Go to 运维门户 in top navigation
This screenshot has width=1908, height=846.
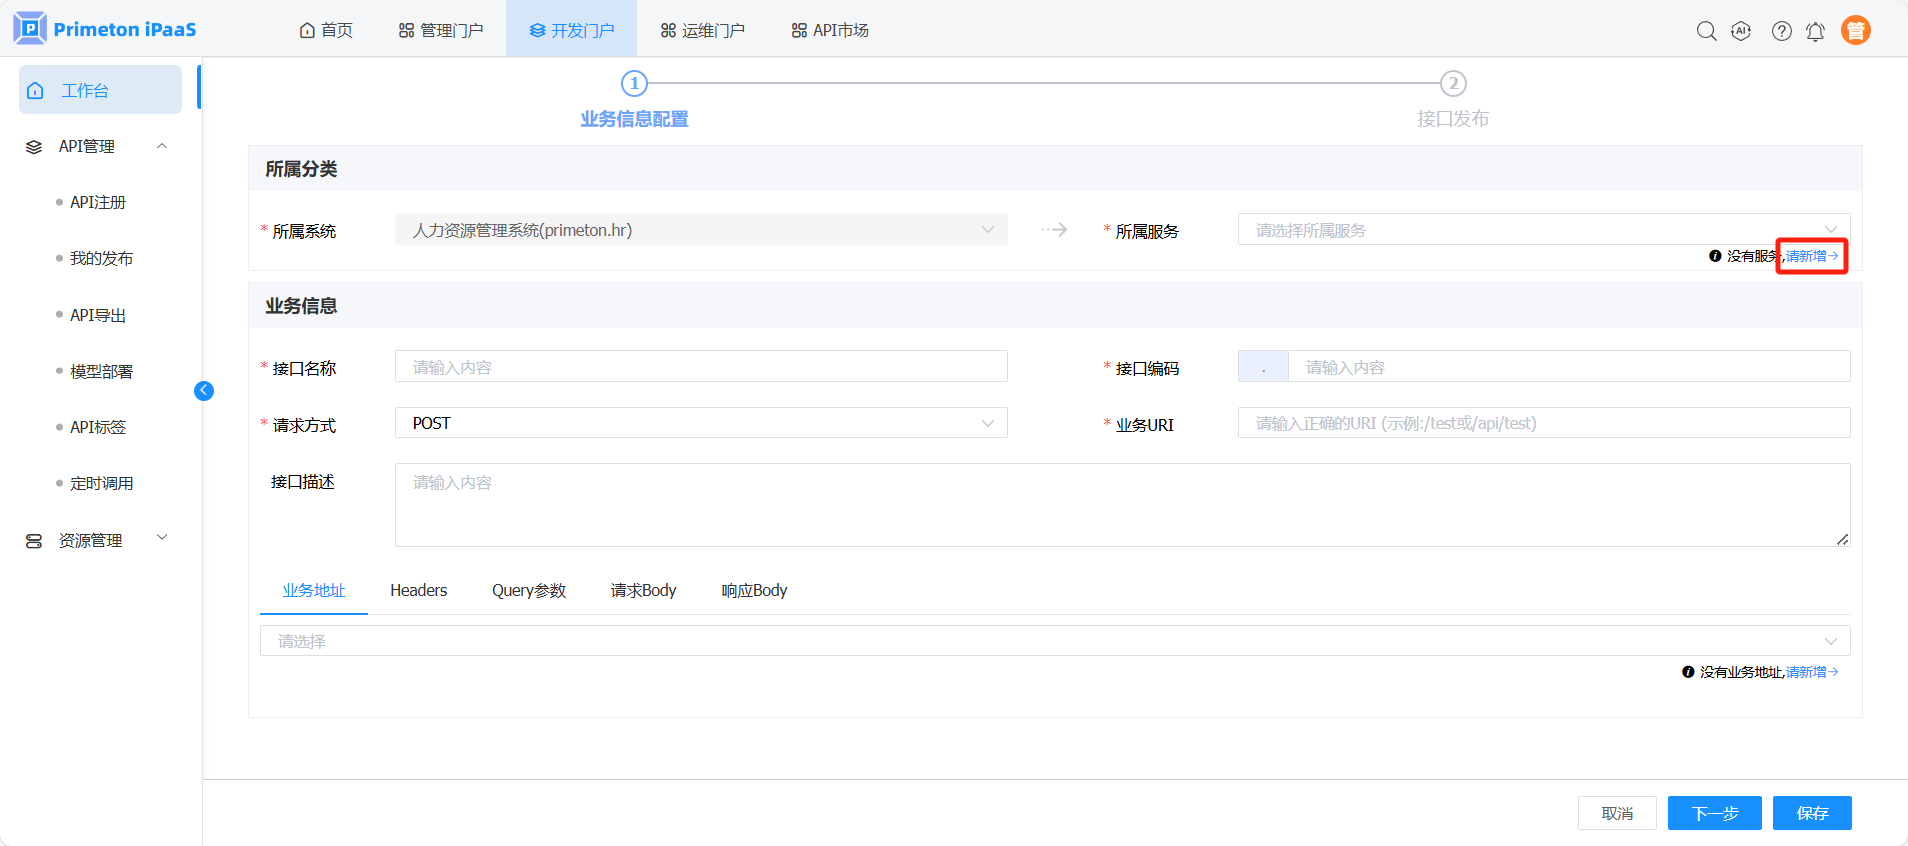pyautogui.click(x=703, y=30)
